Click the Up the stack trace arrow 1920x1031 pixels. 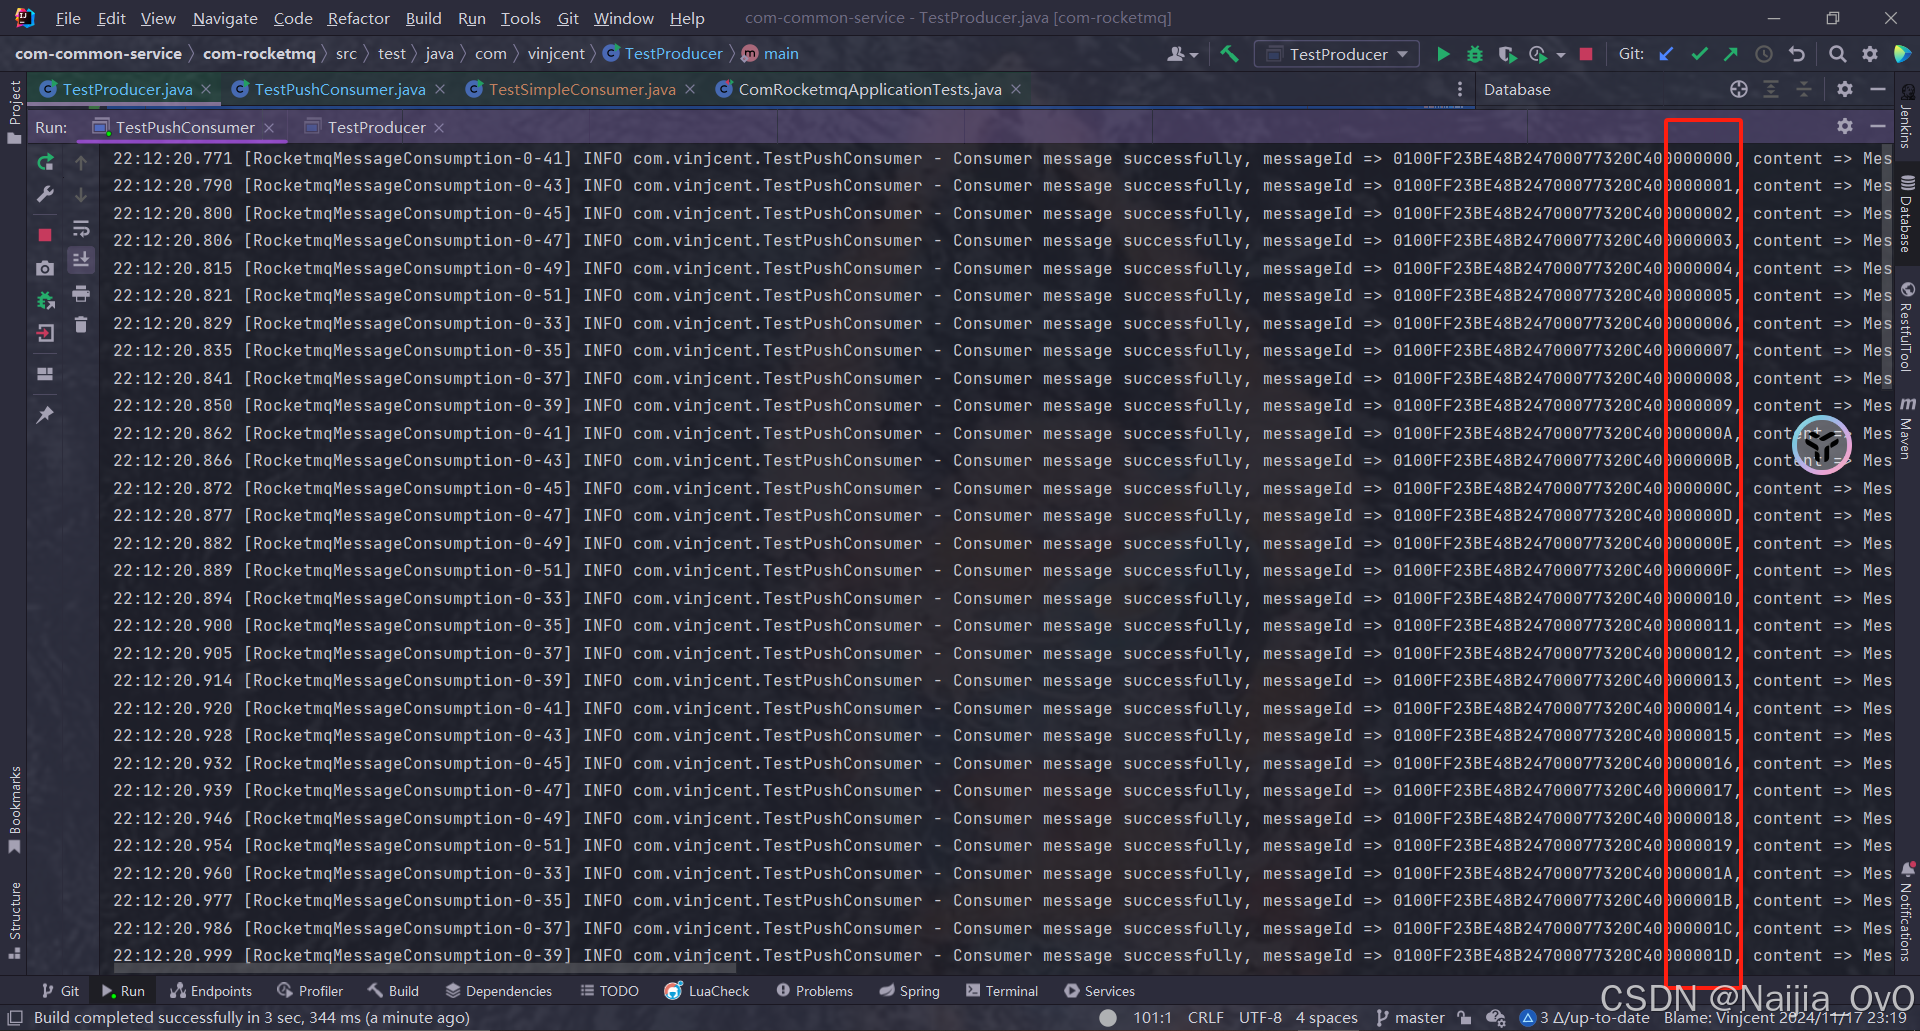click(81, 162)
